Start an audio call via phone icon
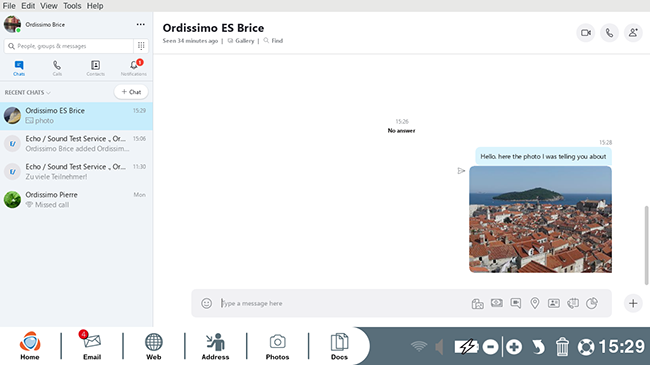 pyautogui.click(x=609, y=33)
